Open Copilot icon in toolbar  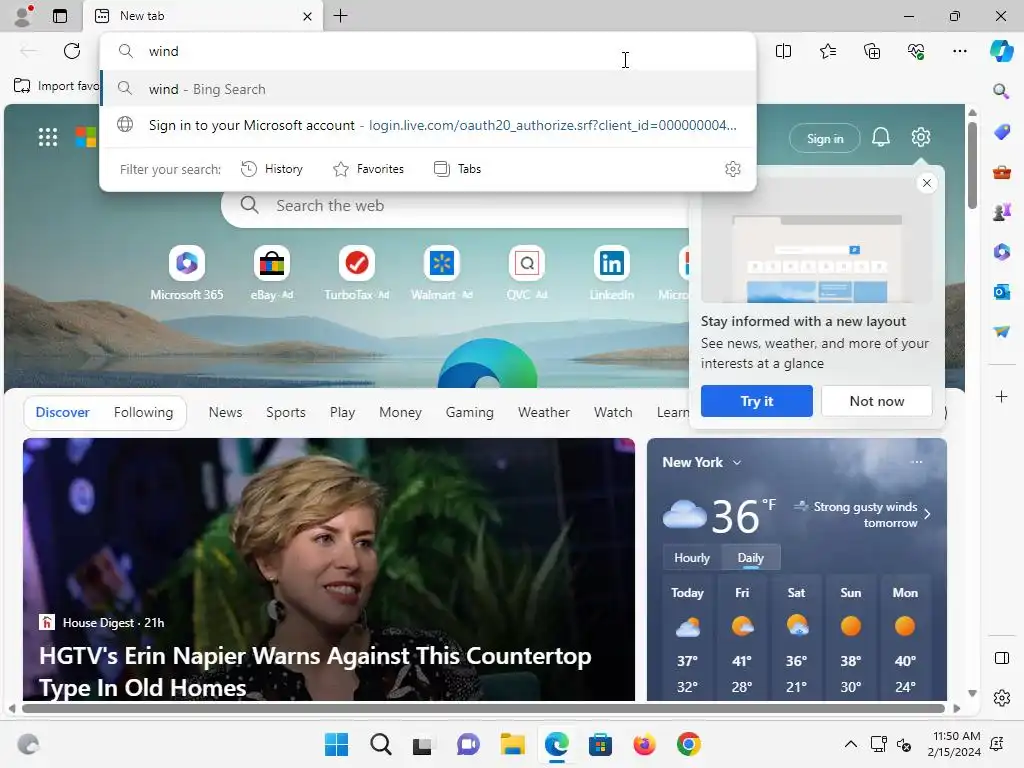coord(1001,51)
